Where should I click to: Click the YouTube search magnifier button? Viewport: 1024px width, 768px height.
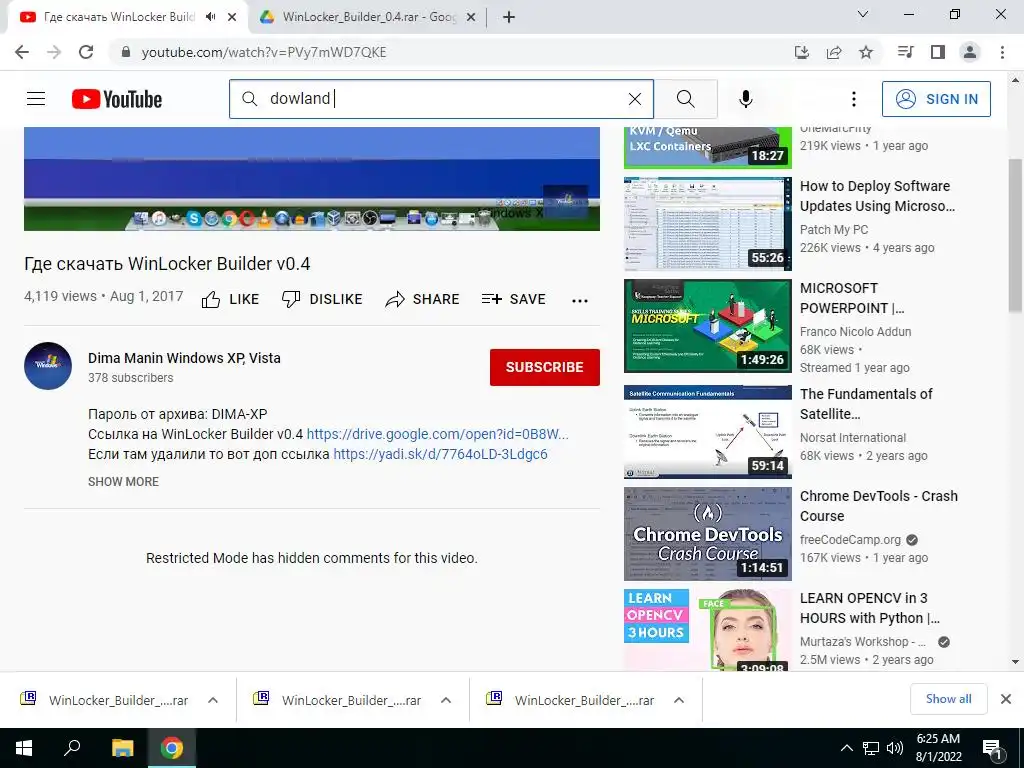click(686, 99)
